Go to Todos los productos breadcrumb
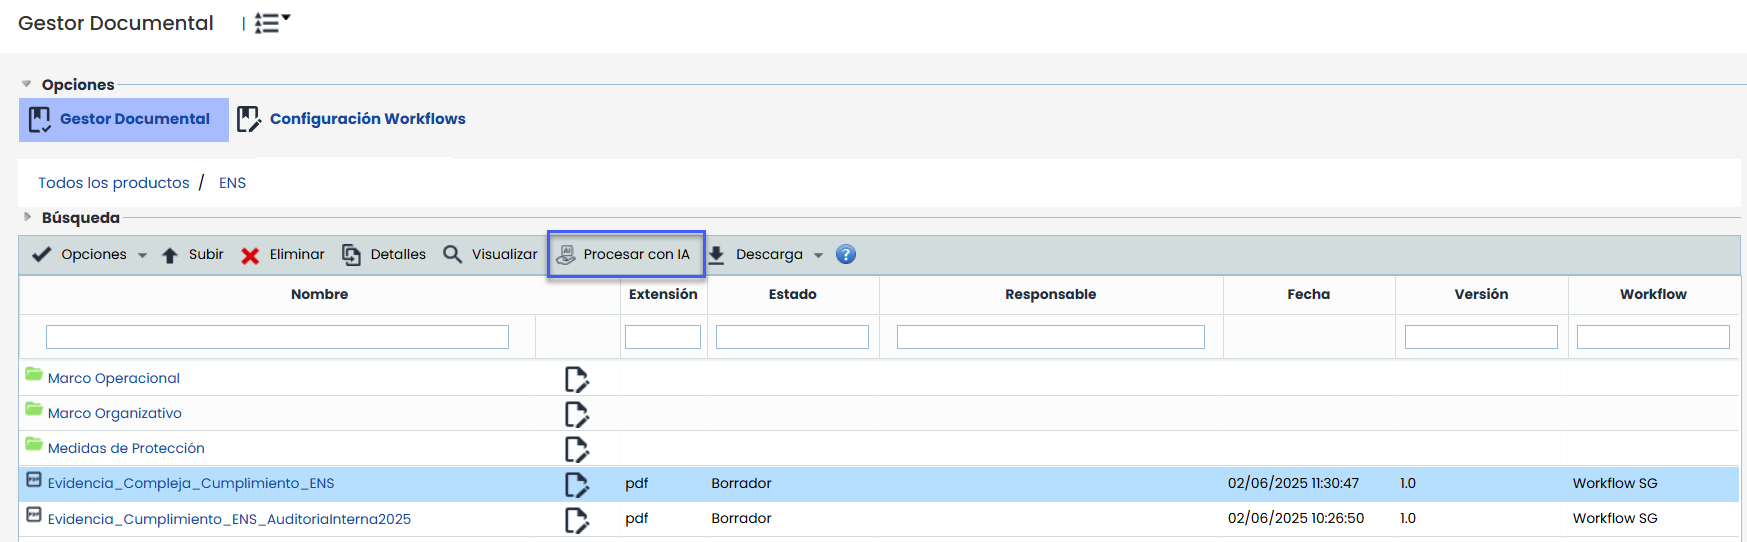 pos(114,182)
